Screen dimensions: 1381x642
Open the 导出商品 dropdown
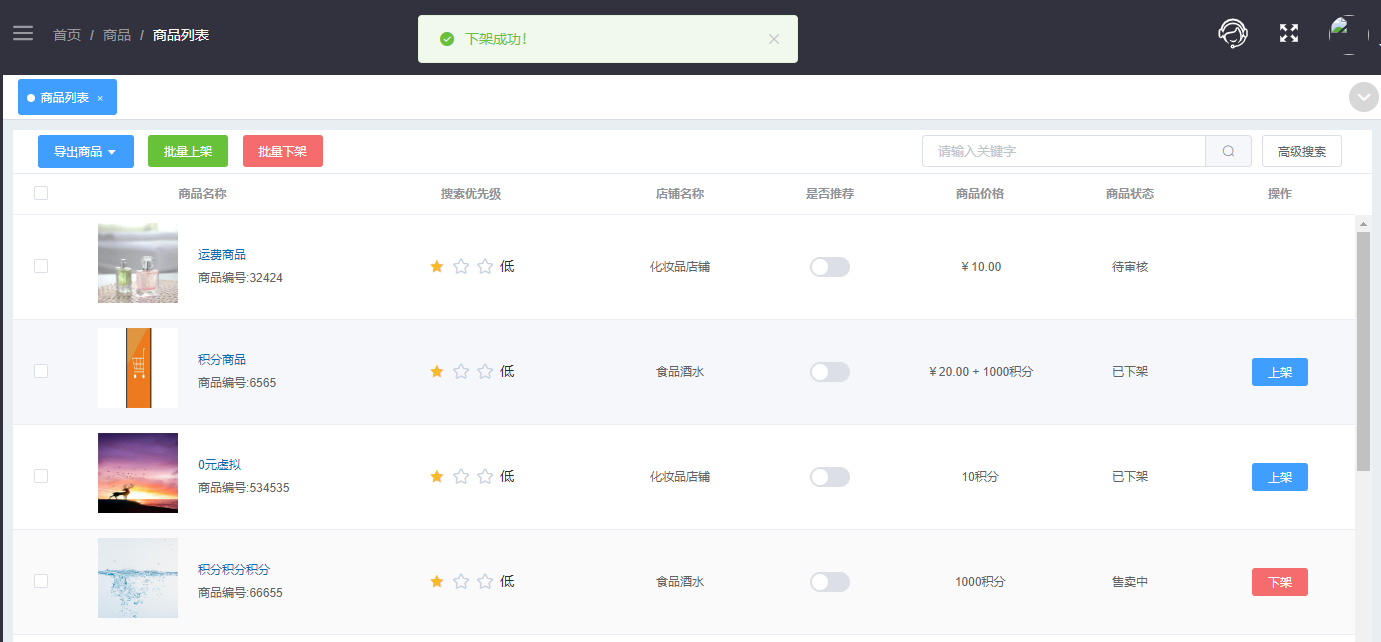coord(86,152)
